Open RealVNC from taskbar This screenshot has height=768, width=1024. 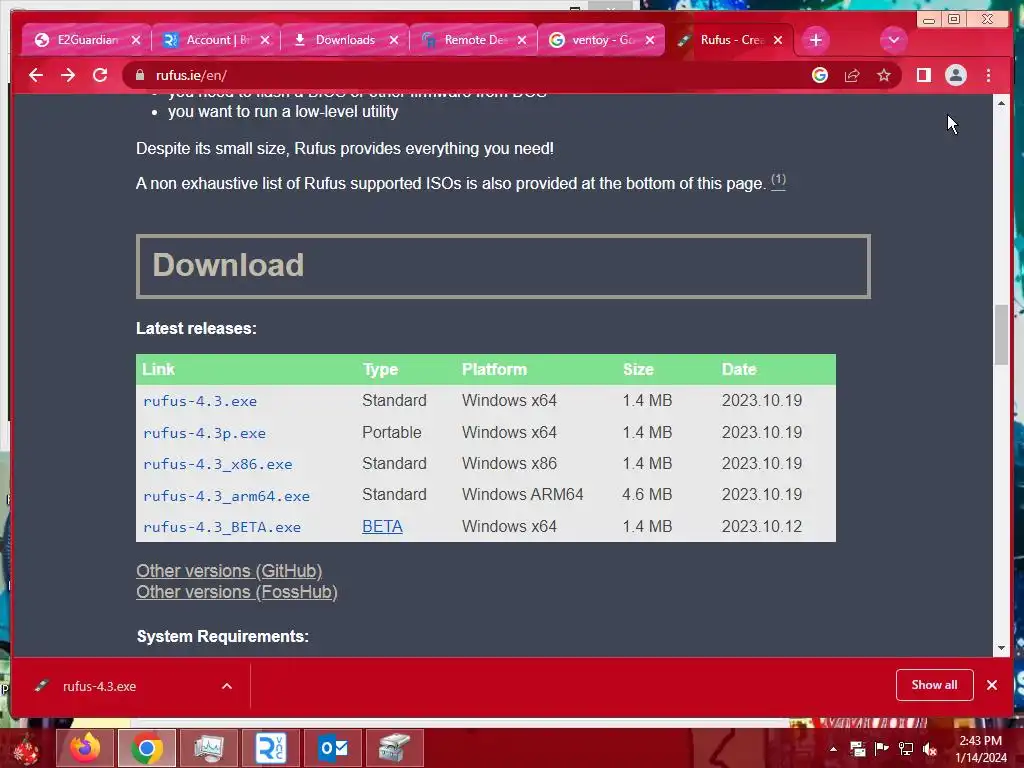tap(271, 748)
